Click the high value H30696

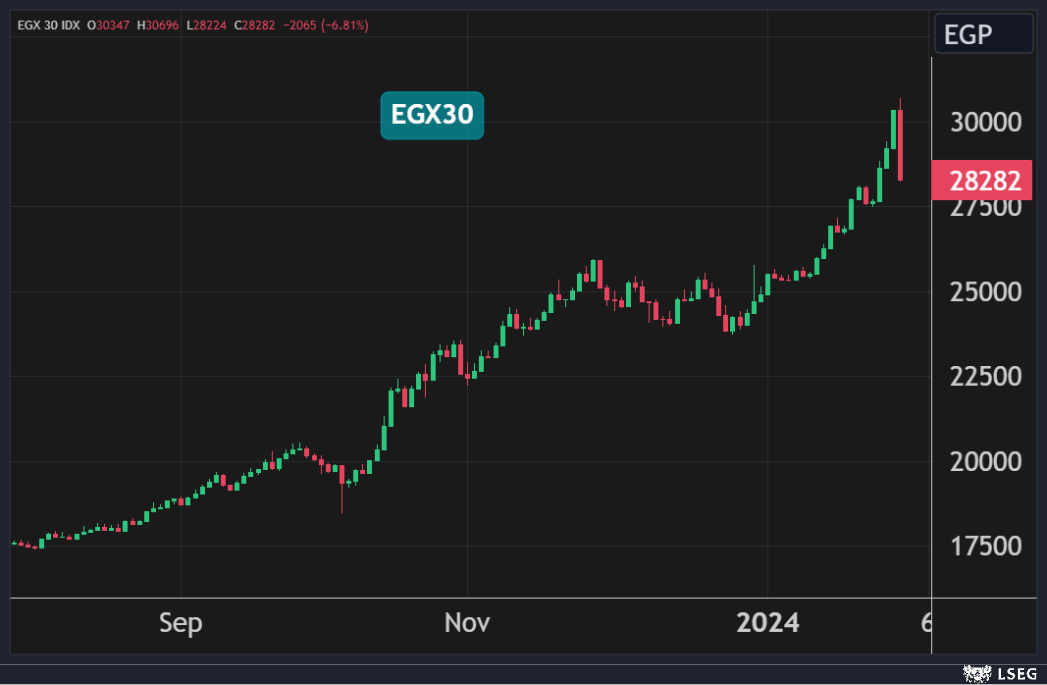[x=157, y=24]
